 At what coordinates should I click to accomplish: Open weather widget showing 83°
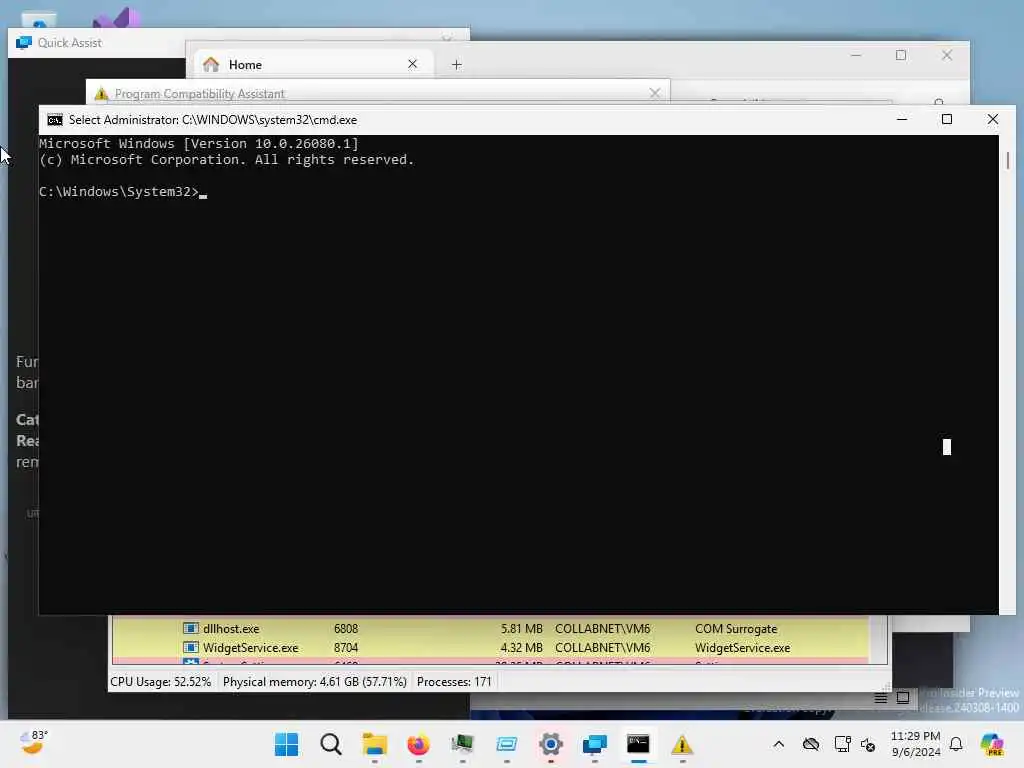tap(33, 743)
